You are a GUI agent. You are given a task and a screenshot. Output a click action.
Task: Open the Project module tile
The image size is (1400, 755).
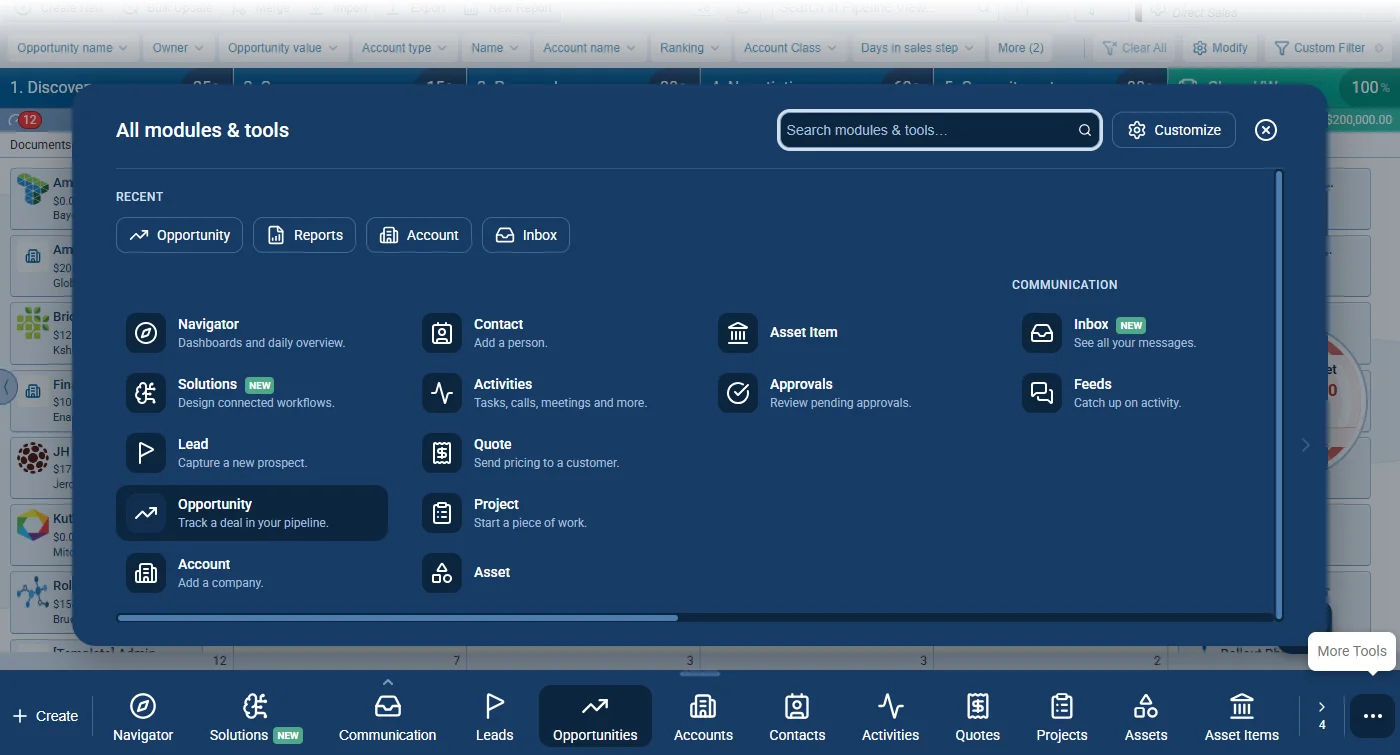(548, 513)
